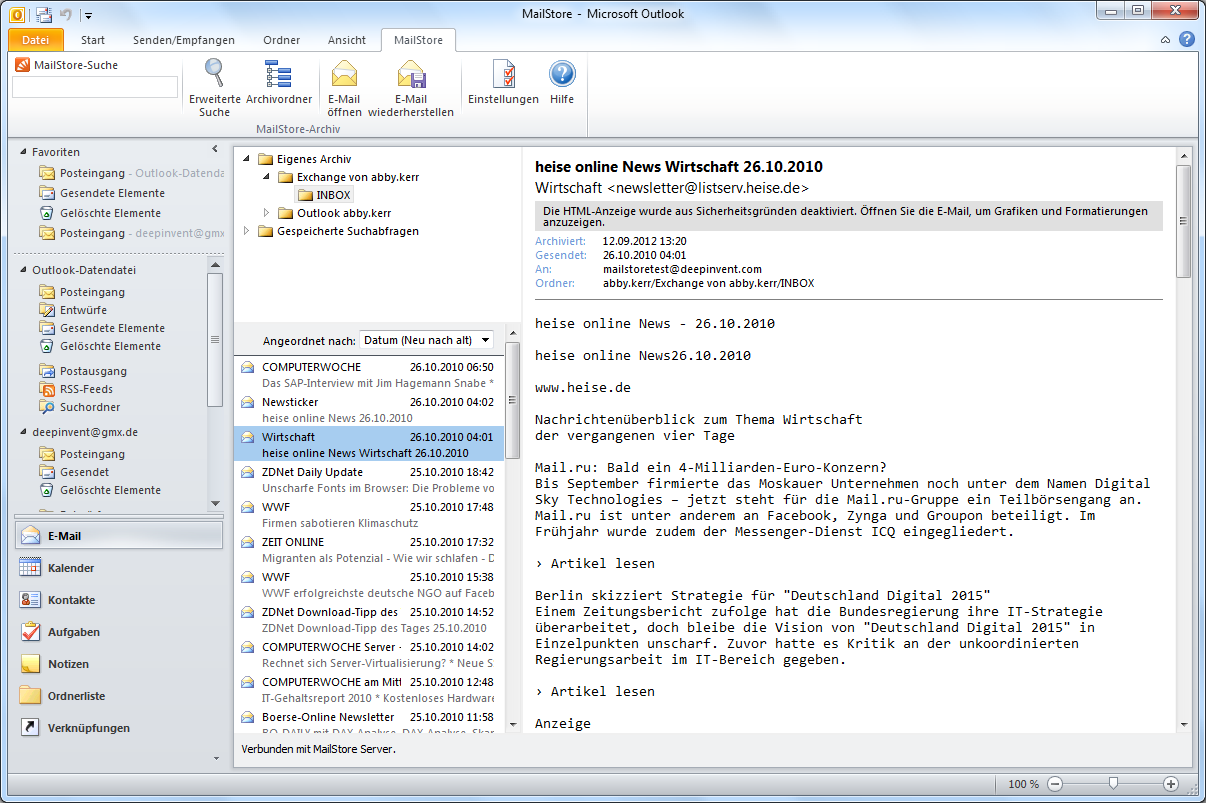The width and height of the screenshot is (1206, 803).
Task: Select the ZDNet Daily Update email
Action: click(x=312, y=472)
